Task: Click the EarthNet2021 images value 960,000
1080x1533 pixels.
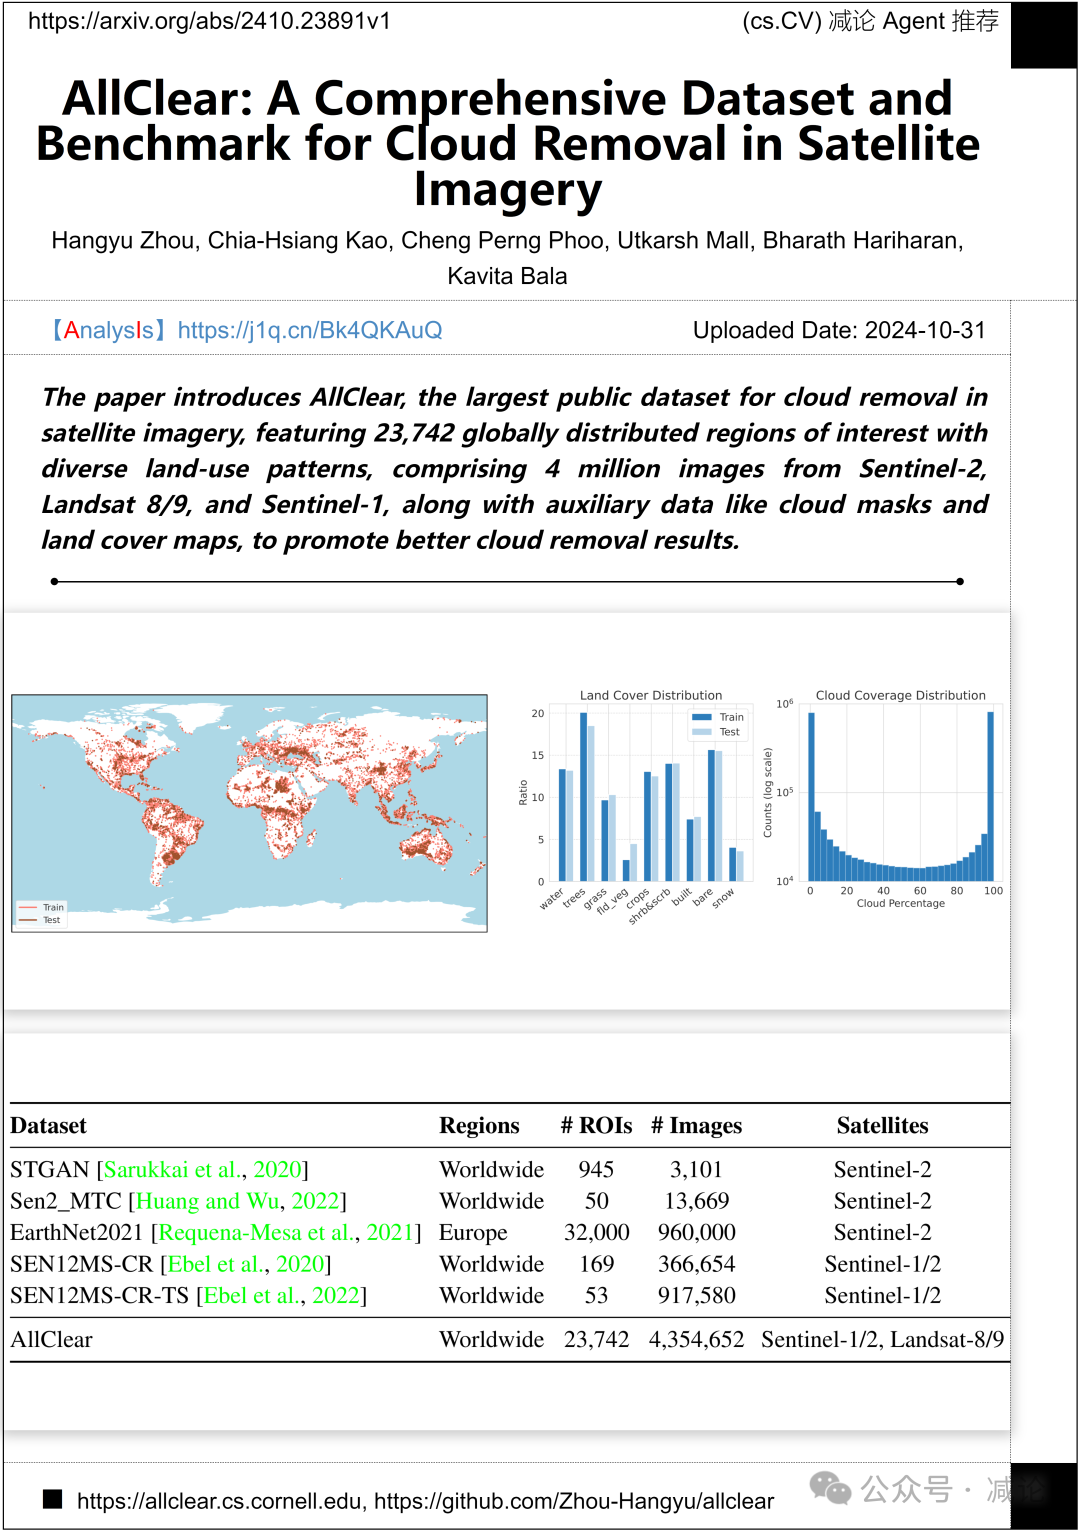Action: coord(696,1233)
